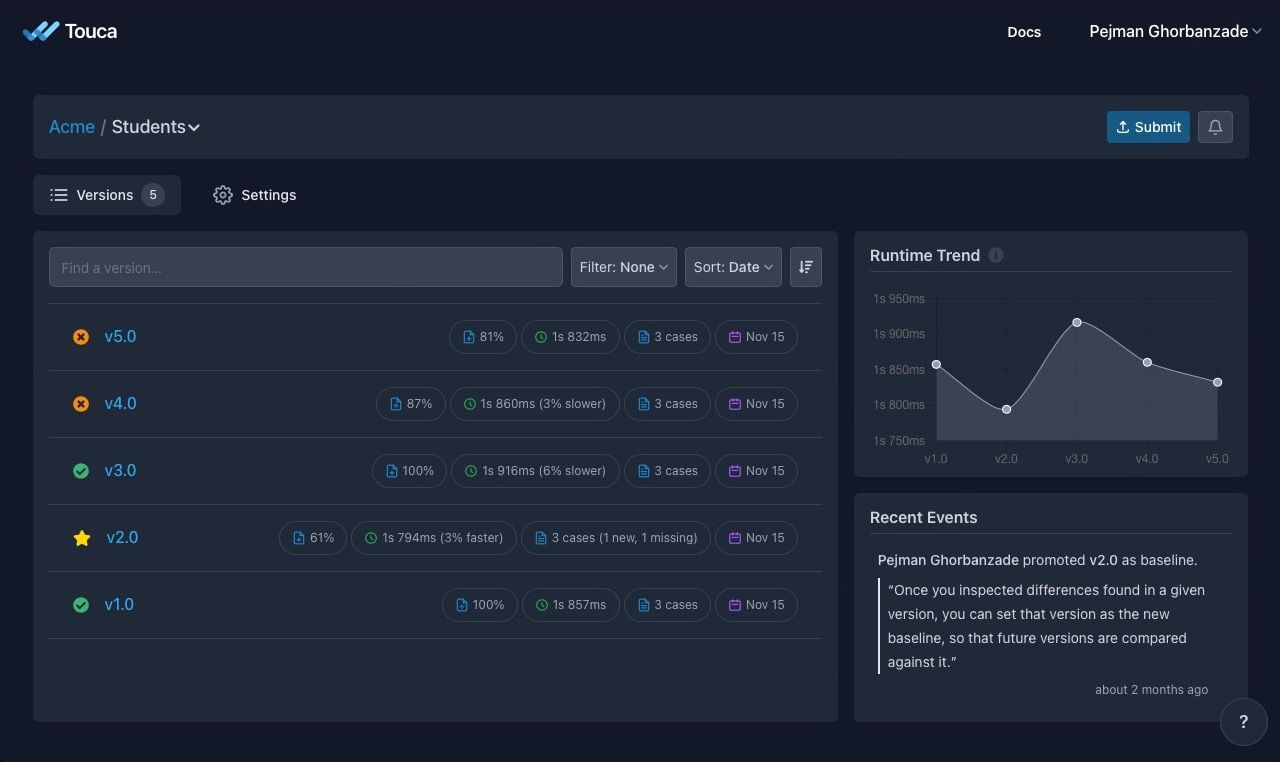Open the notifications bell
1280x762 pixels.
1215,127
